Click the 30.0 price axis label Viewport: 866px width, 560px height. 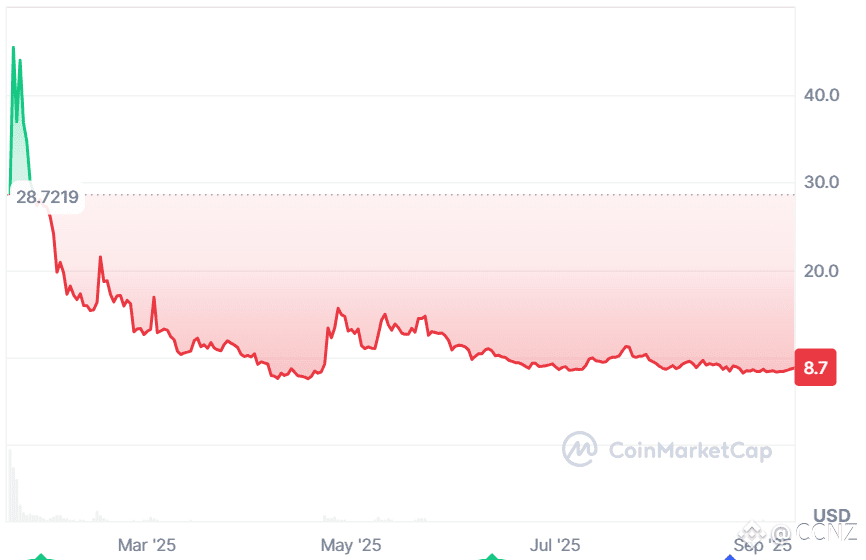[821, 182]
